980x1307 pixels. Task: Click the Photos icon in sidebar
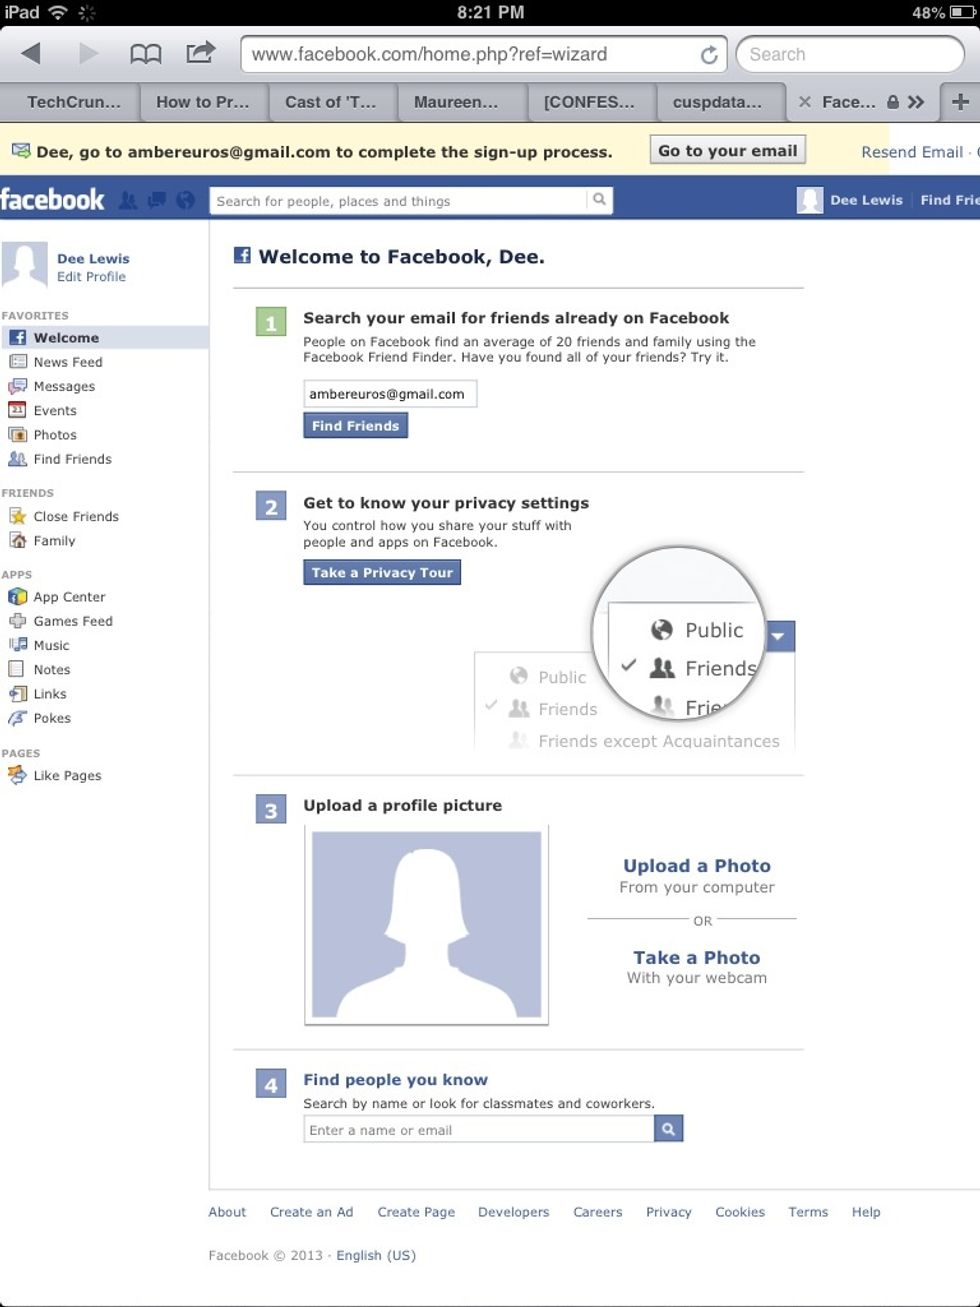(17, 434)
